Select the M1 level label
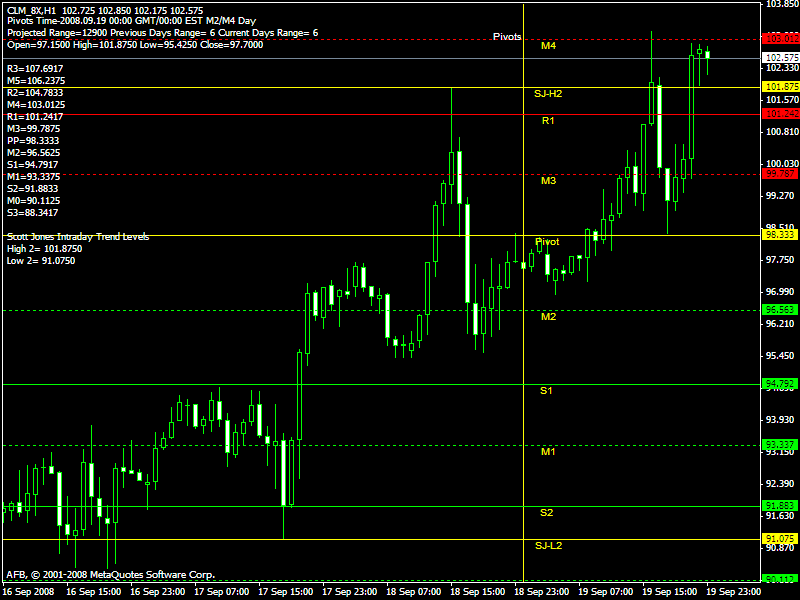The width and height of the screenshot is (800, 600). tap(548, 451)
